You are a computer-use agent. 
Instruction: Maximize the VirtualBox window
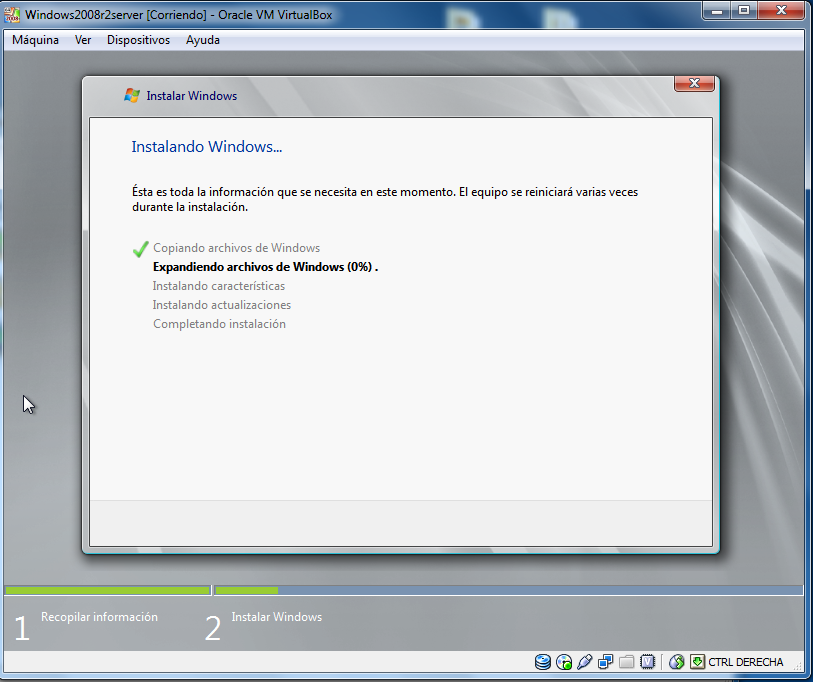tap(743, 10)
